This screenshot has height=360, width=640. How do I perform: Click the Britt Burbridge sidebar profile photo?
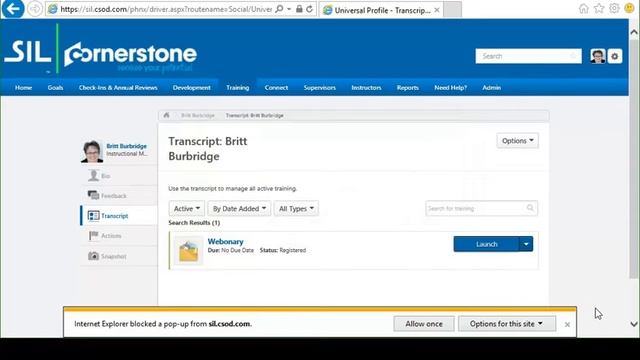(91, 151)
